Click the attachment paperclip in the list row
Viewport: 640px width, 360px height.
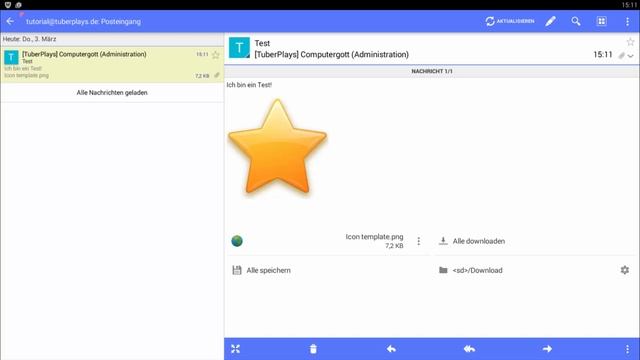[x=217, y=75]
